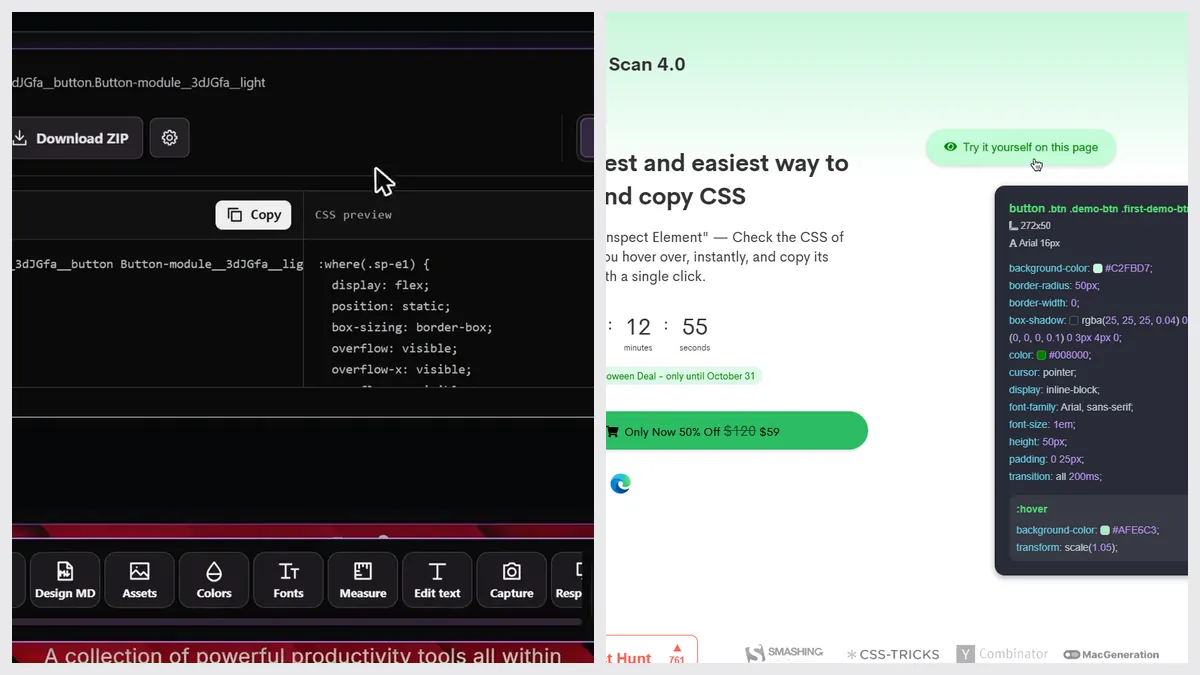This screenshot has height=675, width=1200.
Task: Click the Microsoft Edge browser icon
Action: tap(620, 484)
